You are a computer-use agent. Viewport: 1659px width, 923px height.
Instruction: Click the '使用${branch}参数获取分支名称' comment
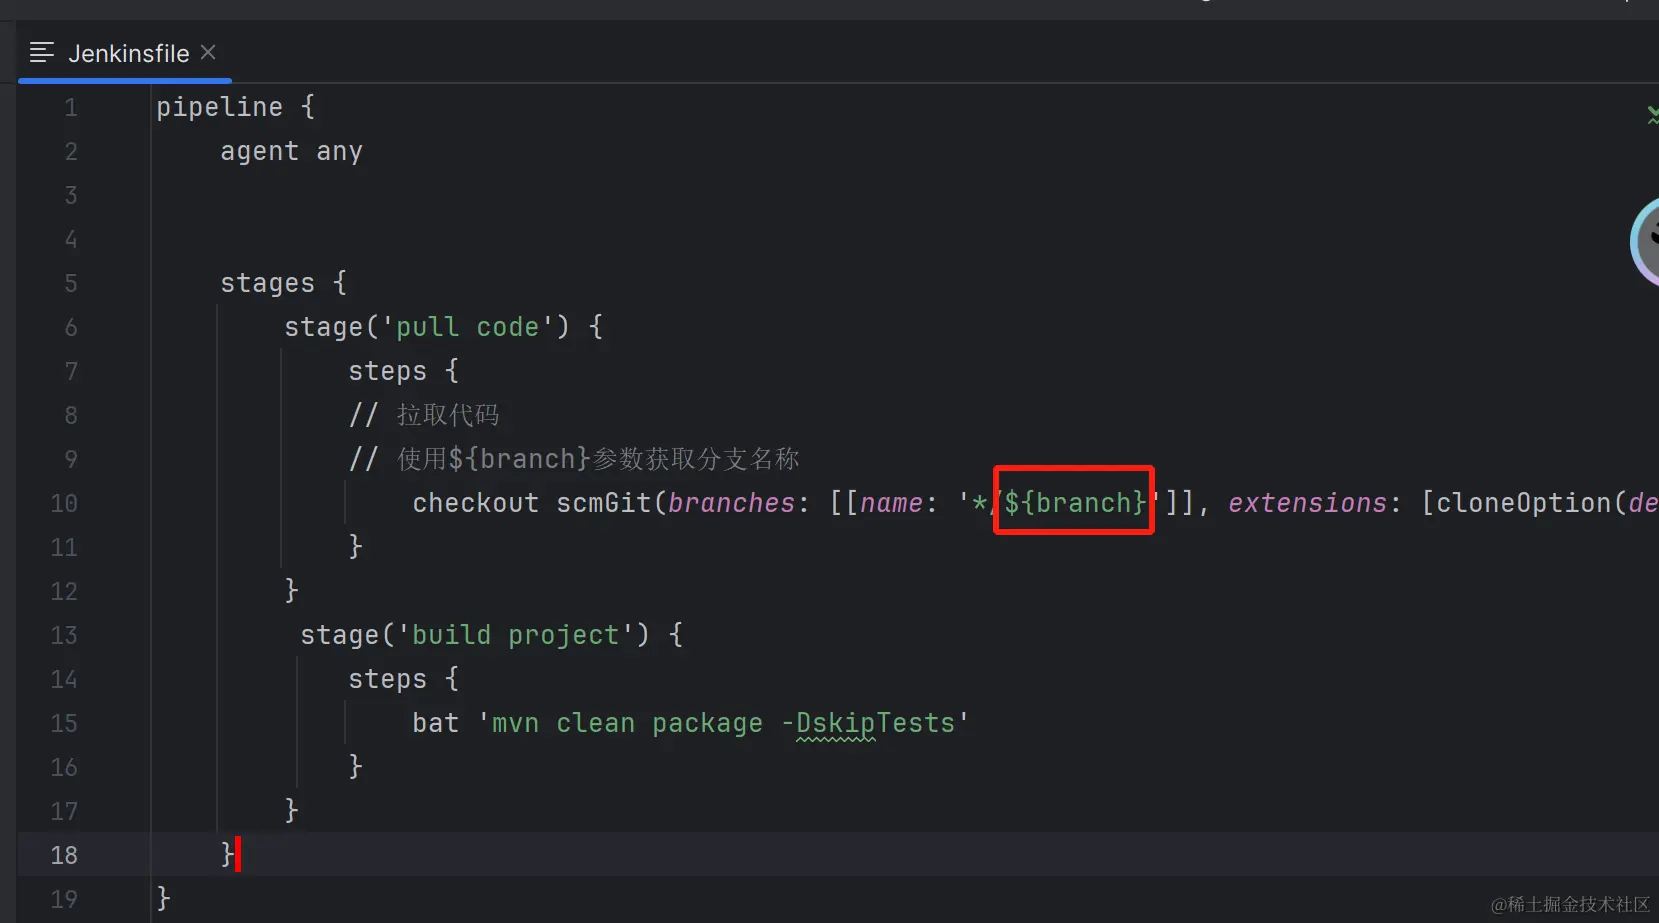click(x=598, y=459)
